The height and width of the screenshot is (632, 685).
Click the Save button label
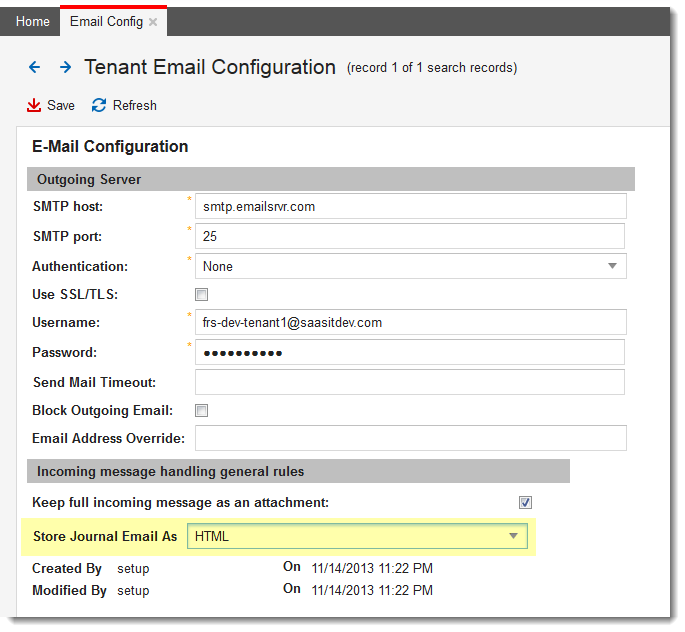point(61,106)
